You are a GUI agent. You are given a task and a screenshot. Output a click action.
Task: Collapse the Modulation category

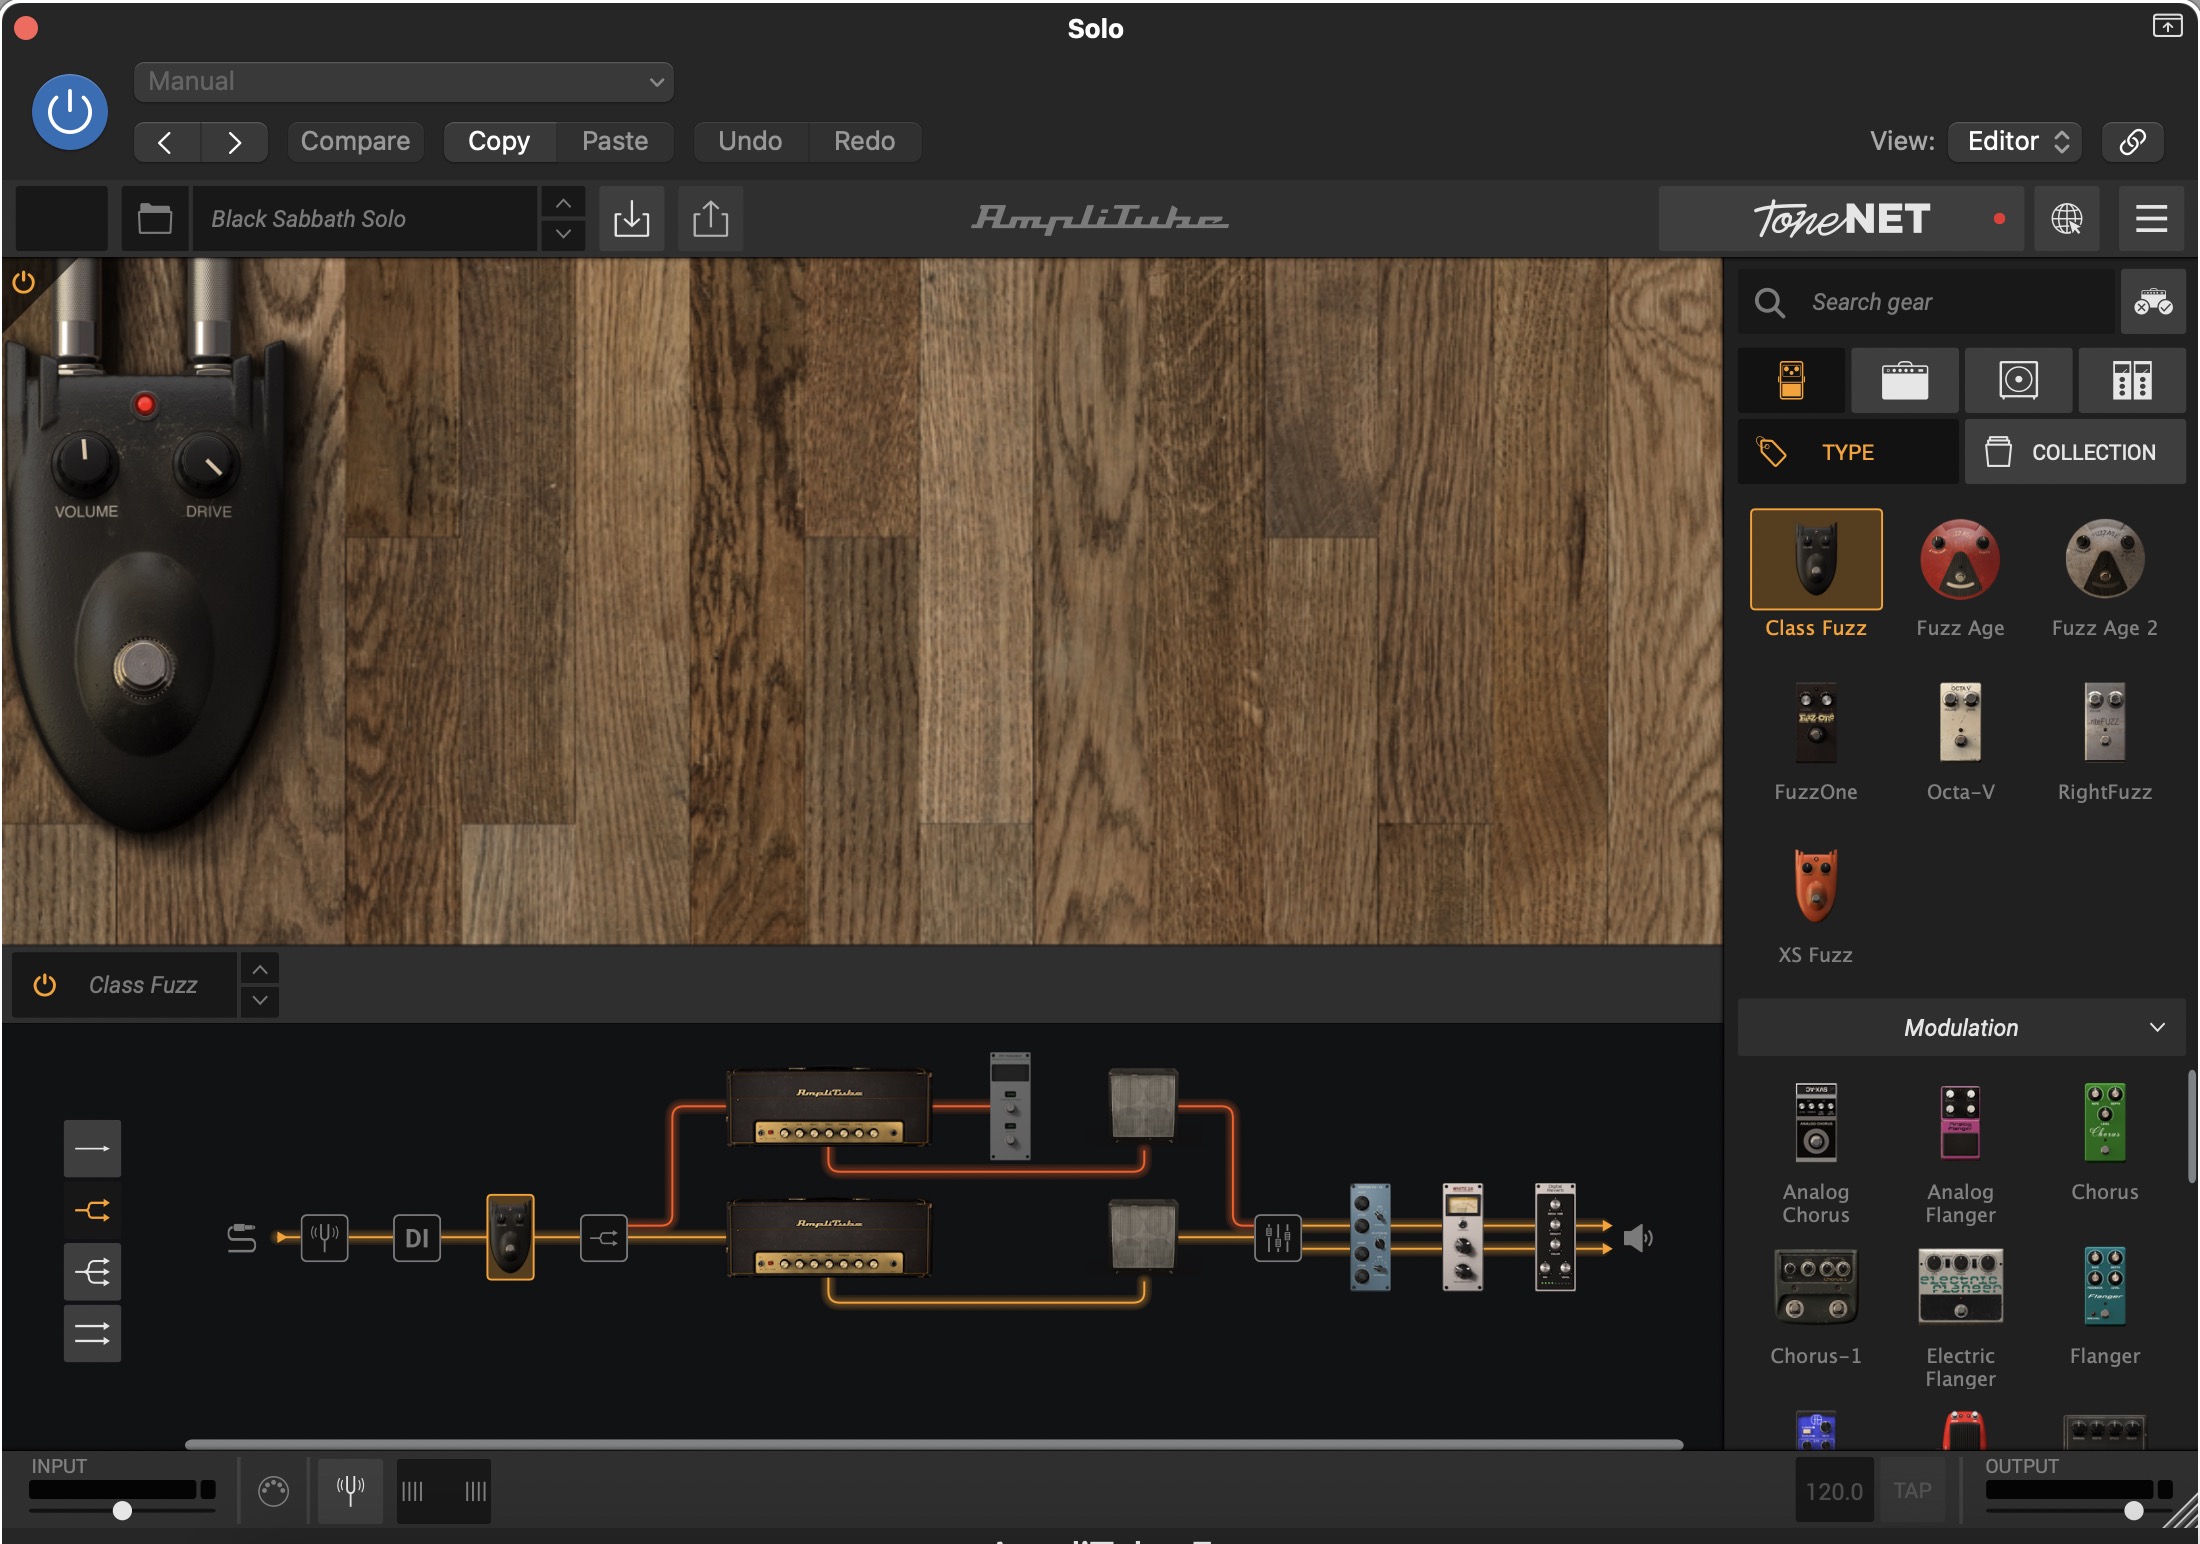(x=1961, y=1027)
